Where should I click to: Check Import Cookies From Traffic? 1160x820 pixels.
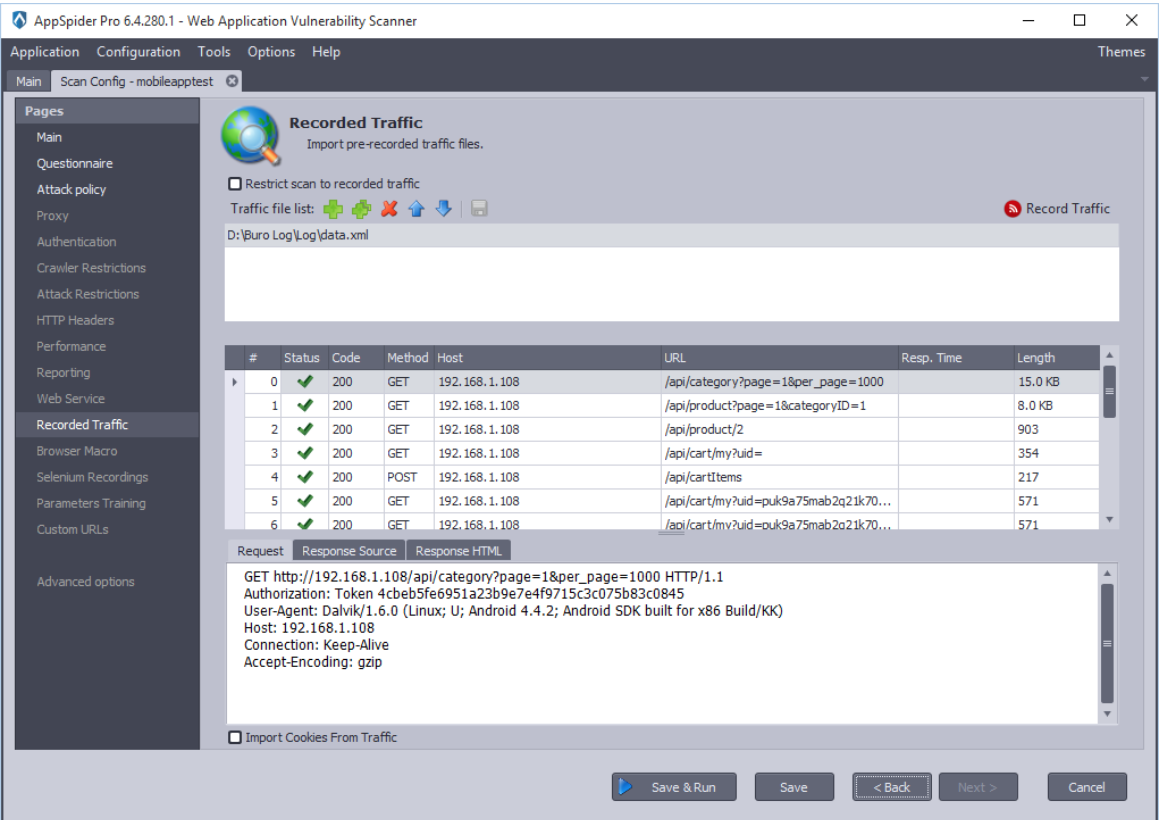tap(235, 737)
